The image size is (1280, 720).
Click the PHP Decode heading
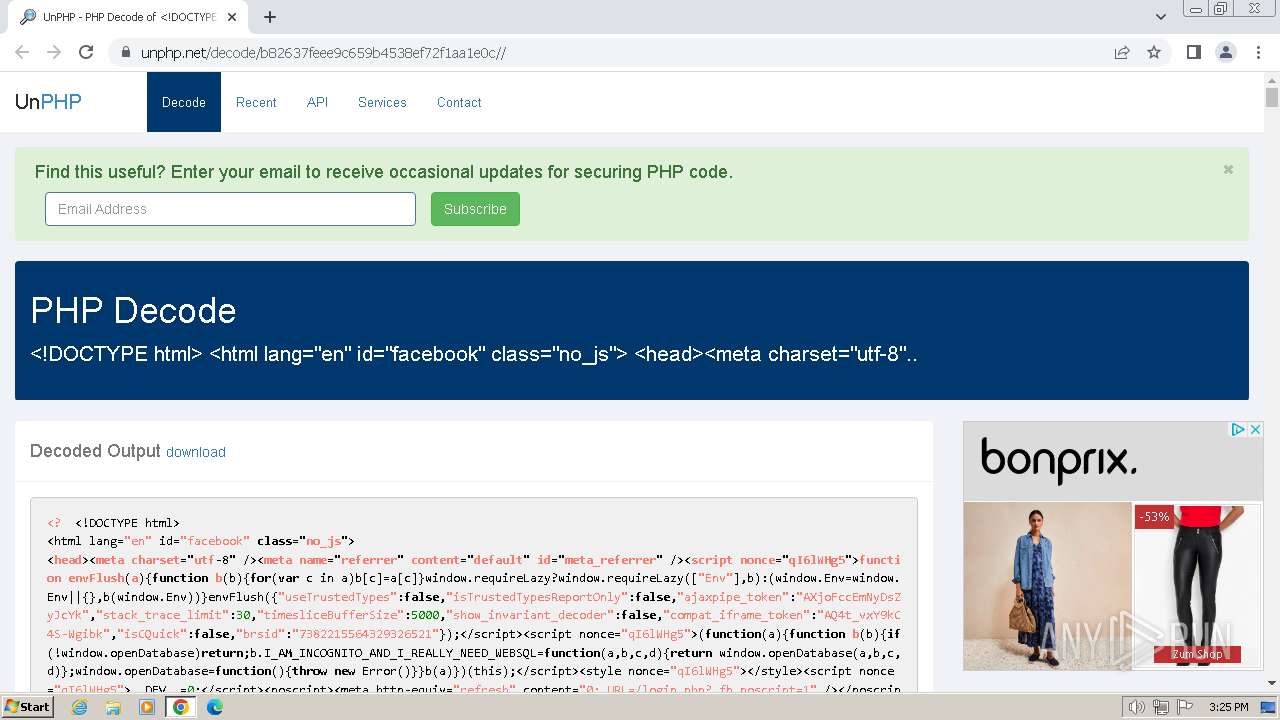[x=133, y=310]
